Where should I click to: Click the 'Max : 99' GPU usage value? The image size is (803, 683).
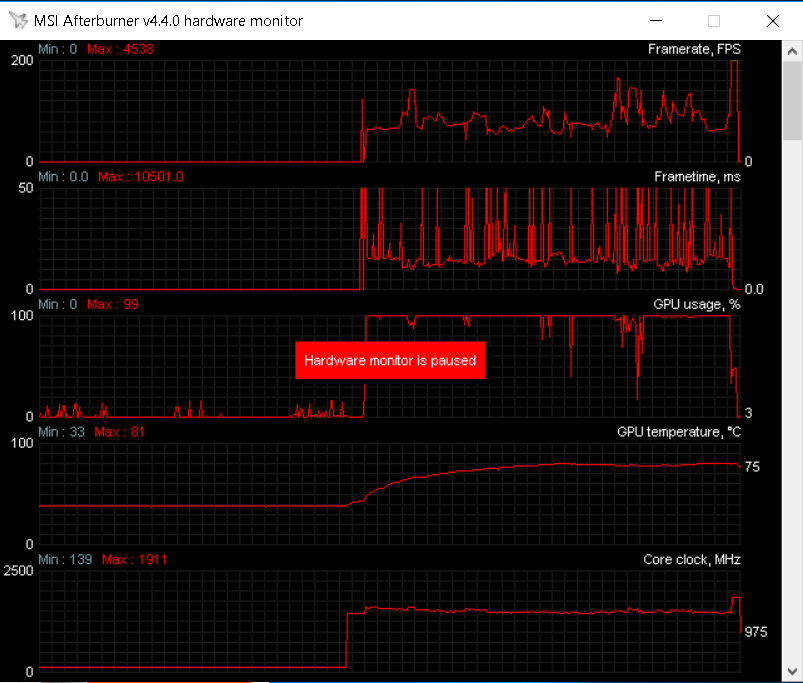point(112,304)
